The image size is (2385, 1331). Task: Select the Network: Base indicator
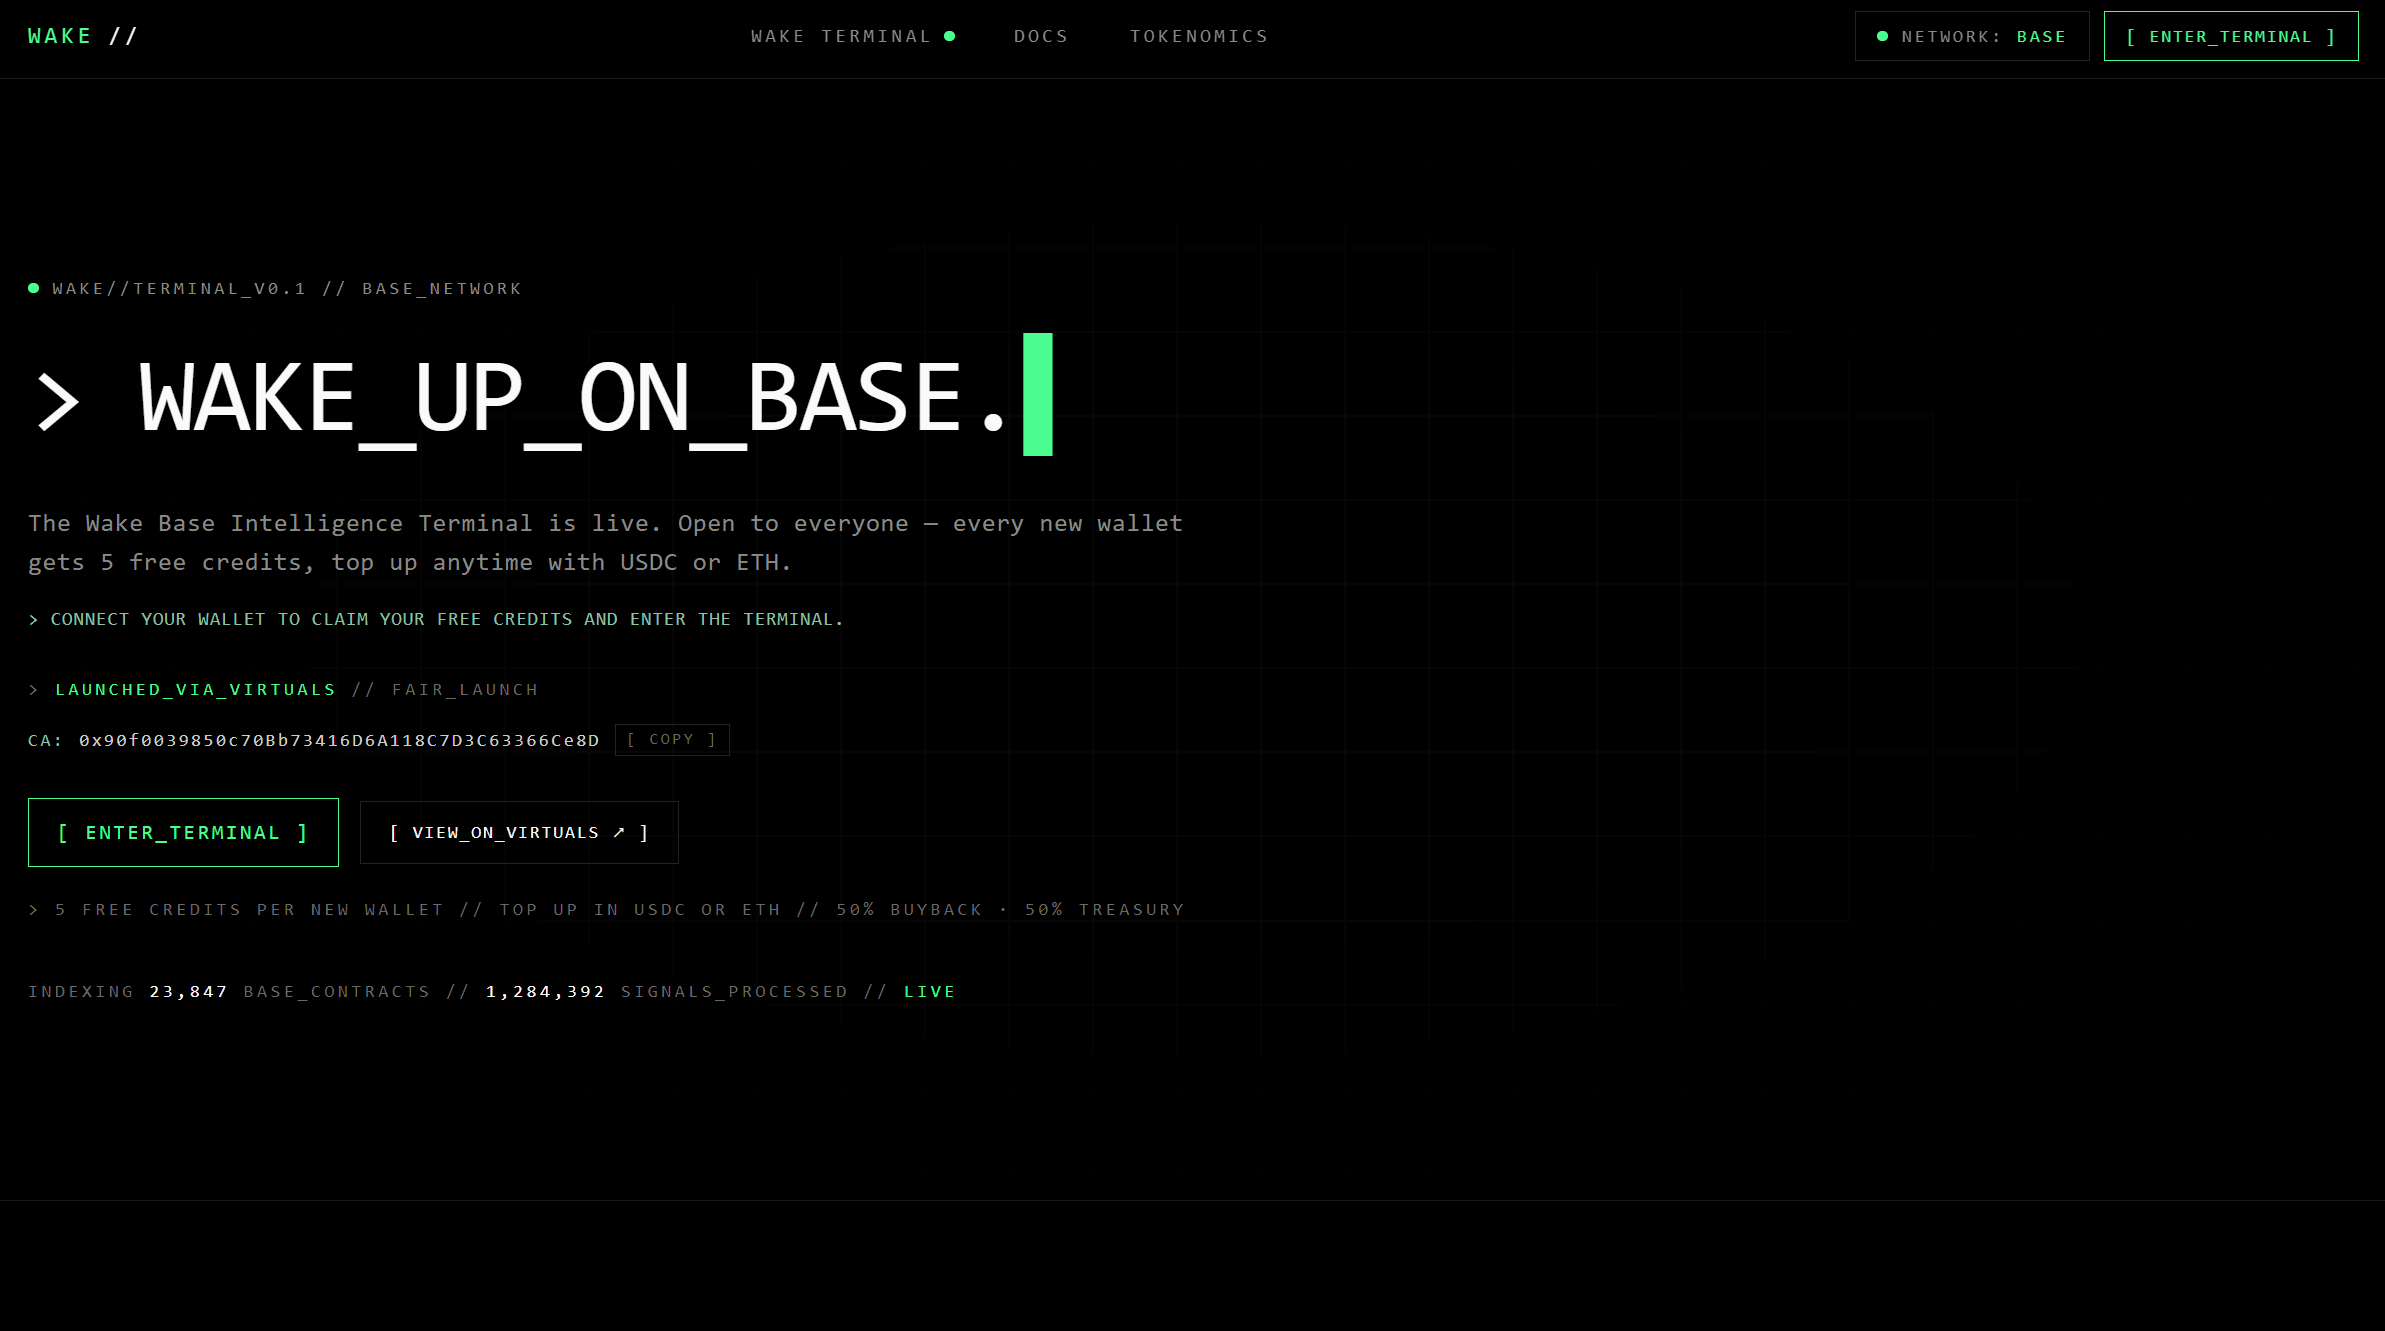pos(1972,36)
